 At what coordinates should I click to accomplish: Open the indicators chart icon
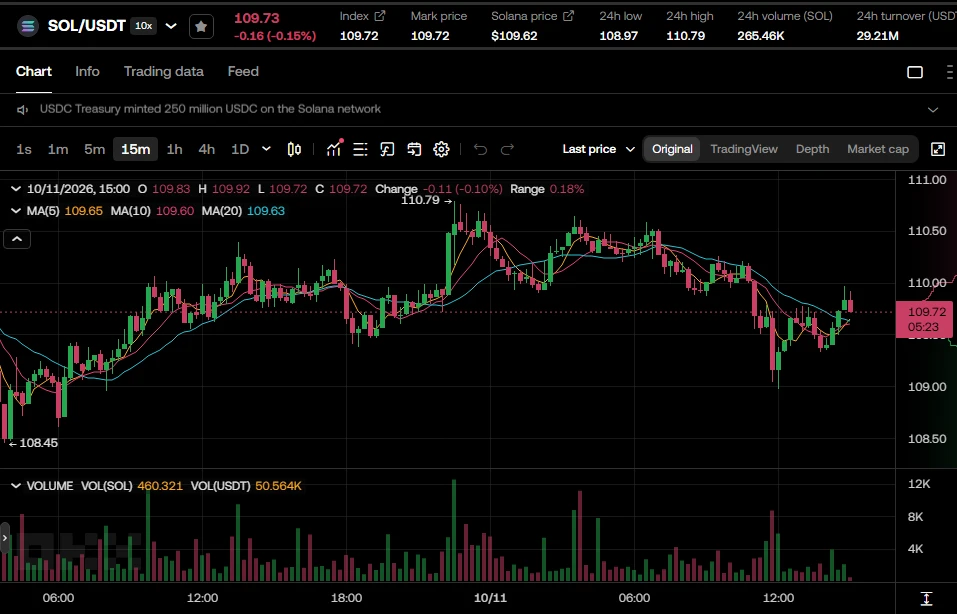(x=334, y=149)
